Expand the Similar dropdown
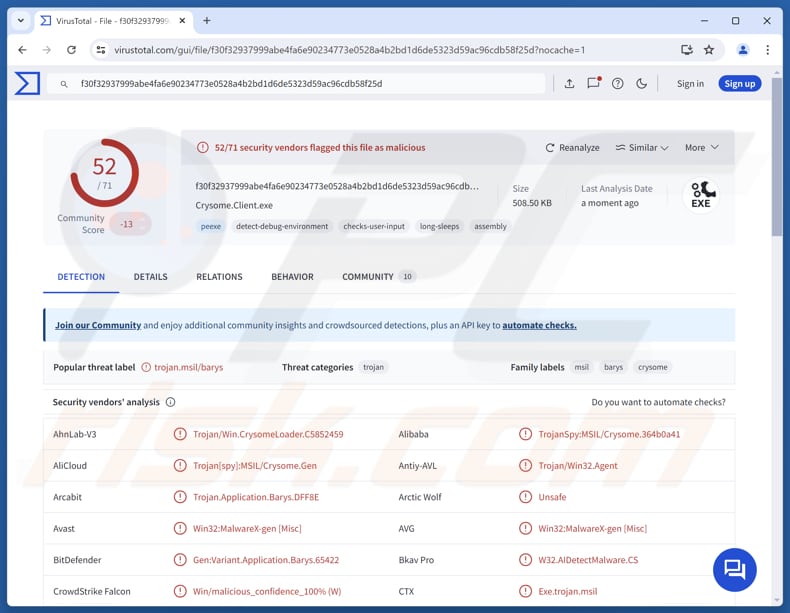790x613 pixels. [x=642, y=148]
